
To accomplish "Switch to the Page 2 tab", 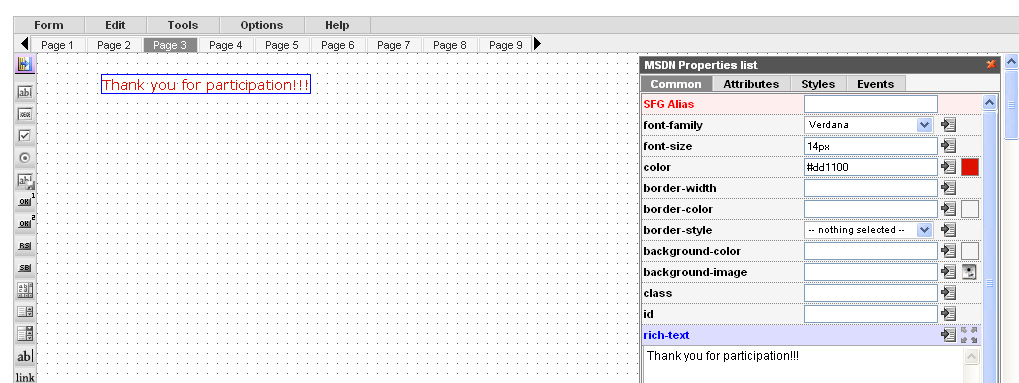I will point(114,45).
